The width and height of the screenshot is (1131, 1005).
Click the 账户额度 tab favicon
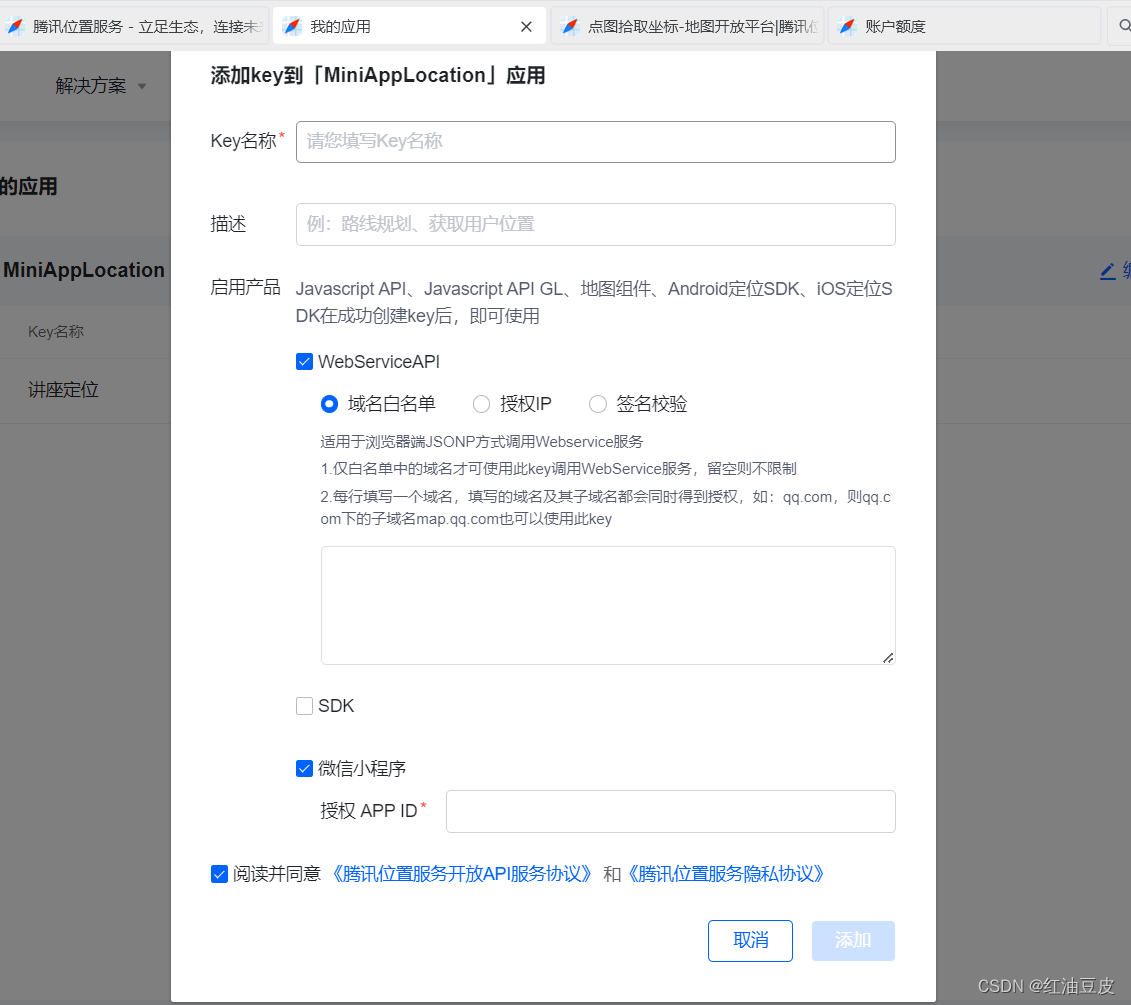click(847, 27)
